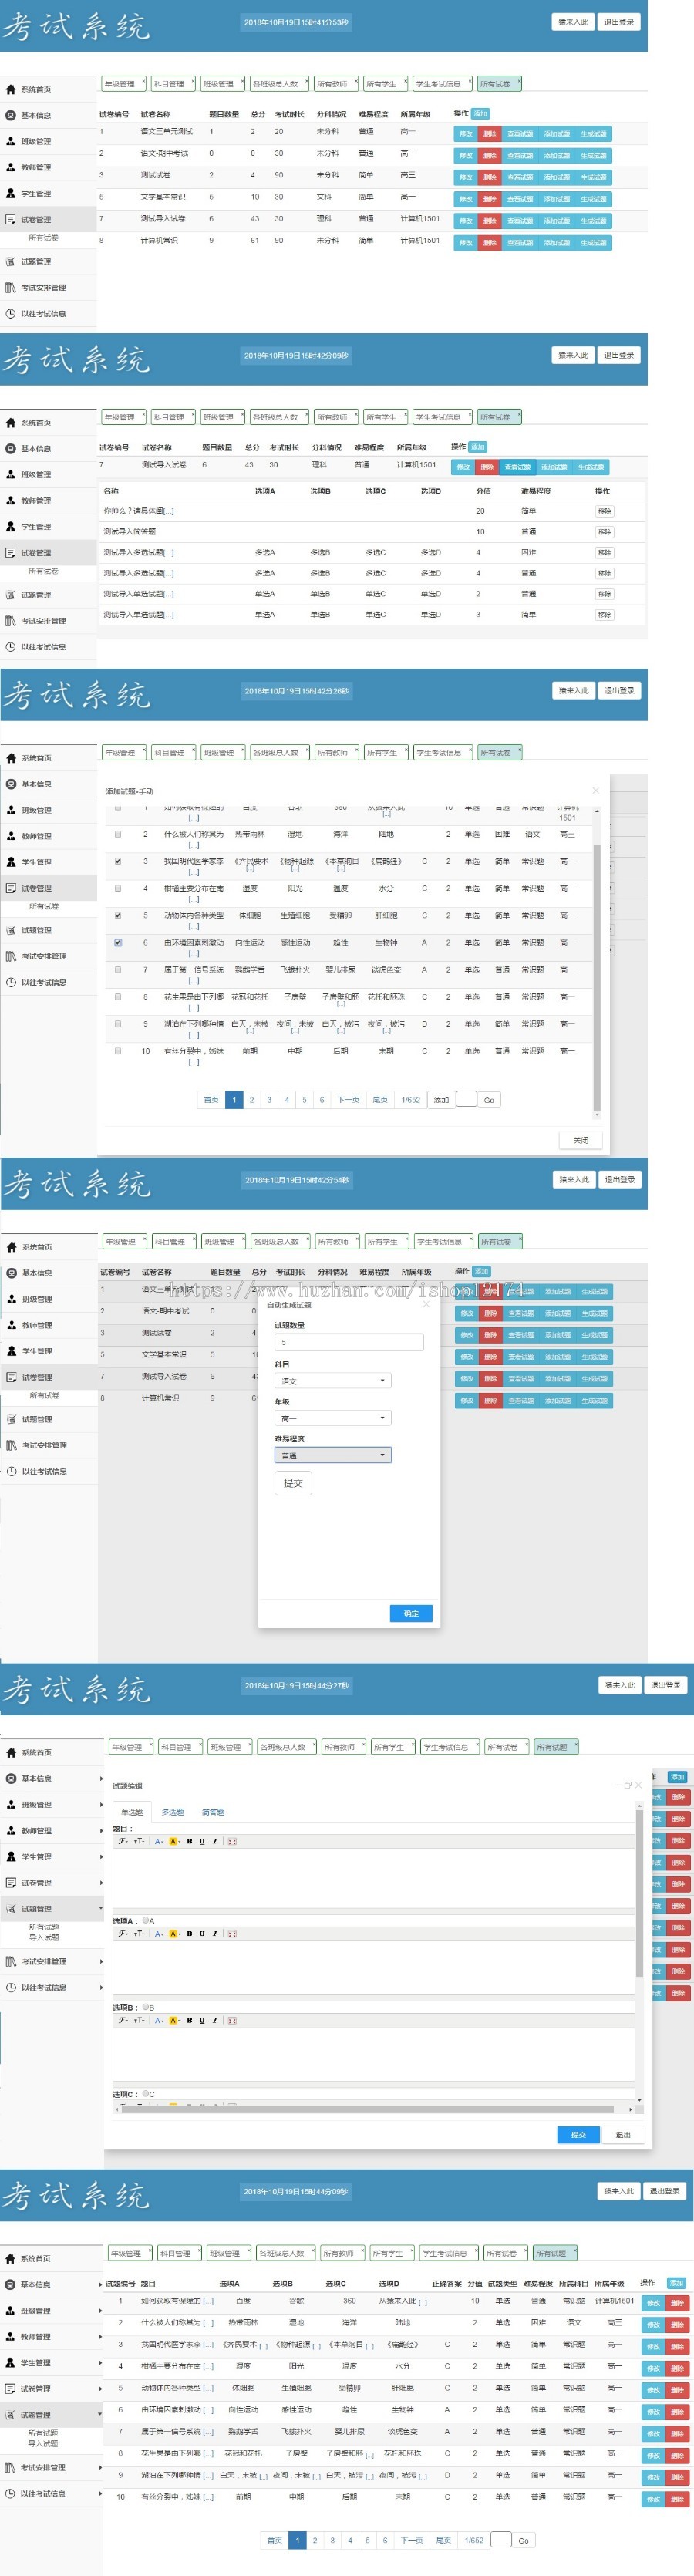
Task: Expand 教师管理 arrow on the 试题编辑 page sidebar
Action: click(101, 1831)
